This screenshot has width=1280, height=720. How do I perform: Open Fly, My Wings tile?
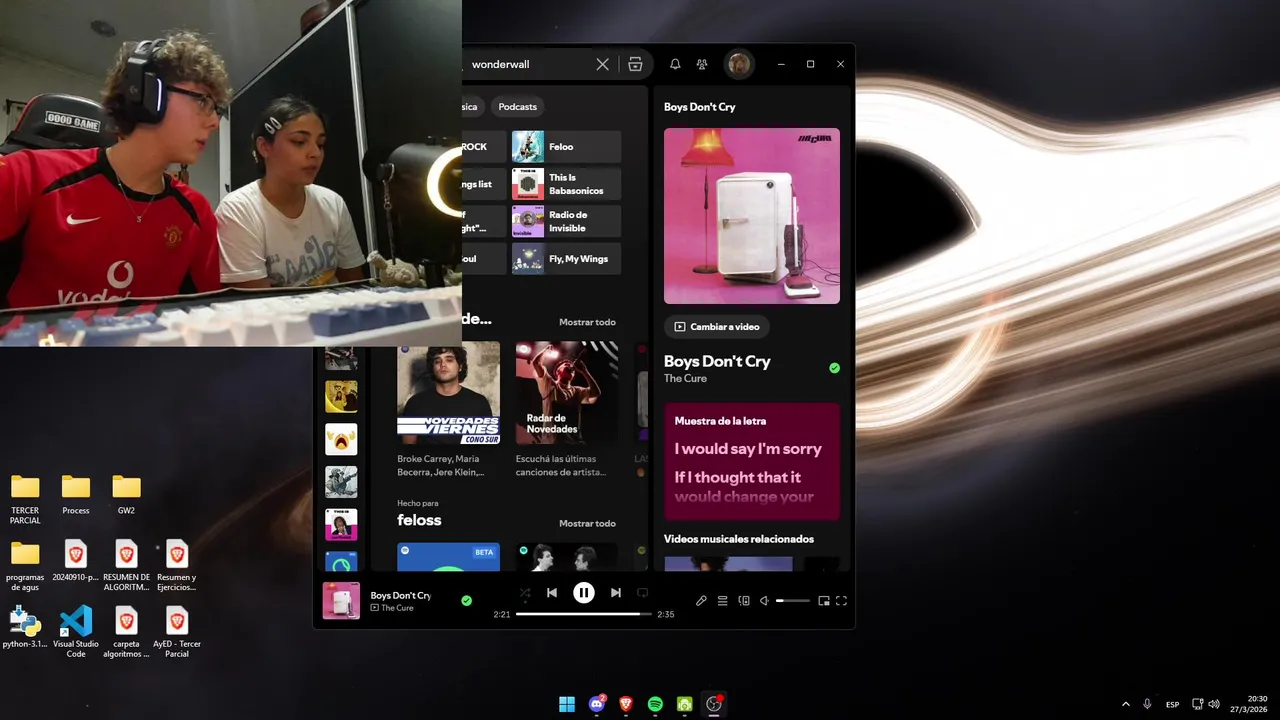click(566, 259)
